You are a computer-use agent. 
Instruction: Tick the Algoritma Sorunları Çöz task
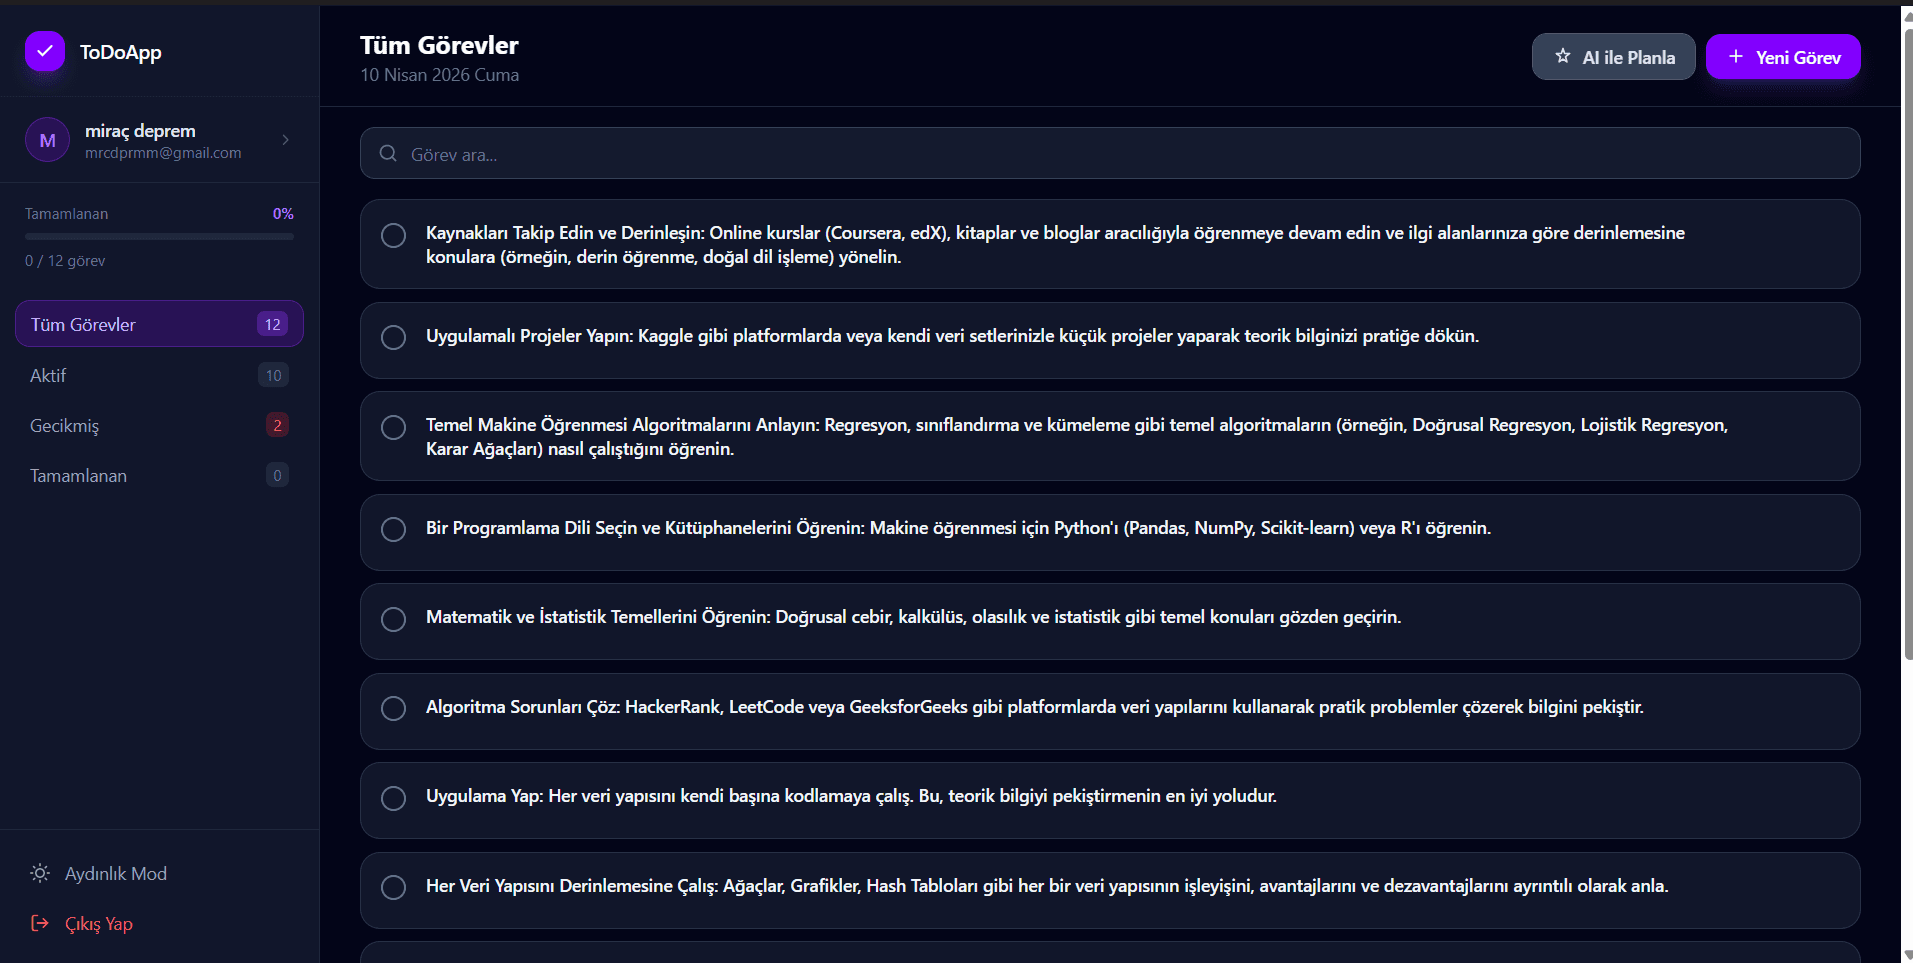pyautogui.click(x=394, y=708)
